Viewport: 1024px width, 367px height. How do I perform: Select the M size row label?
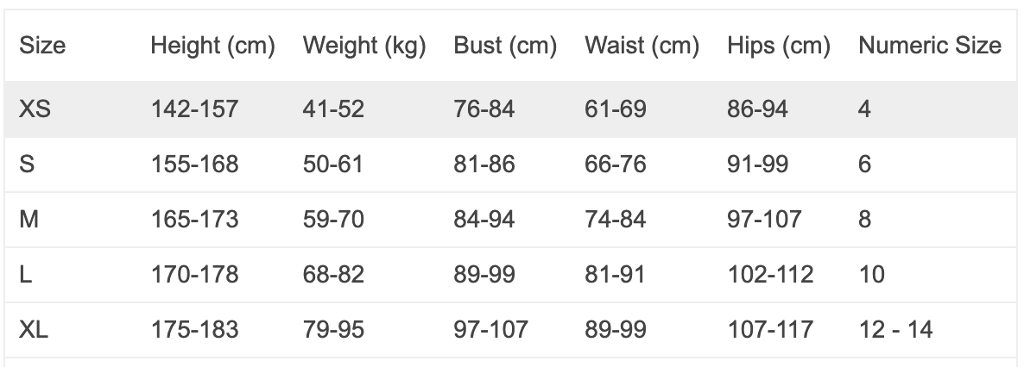[29, 219]
